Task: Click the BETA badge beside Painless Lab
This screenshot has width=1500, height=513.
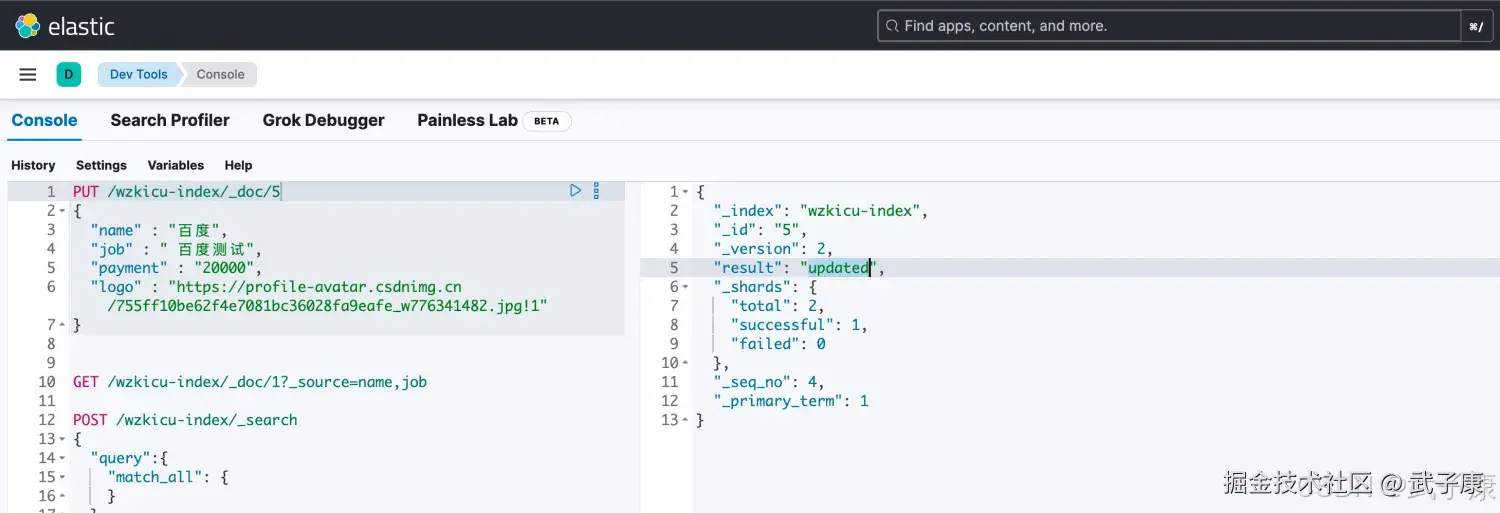Action: pyautogui.click(x=546, y=121)
